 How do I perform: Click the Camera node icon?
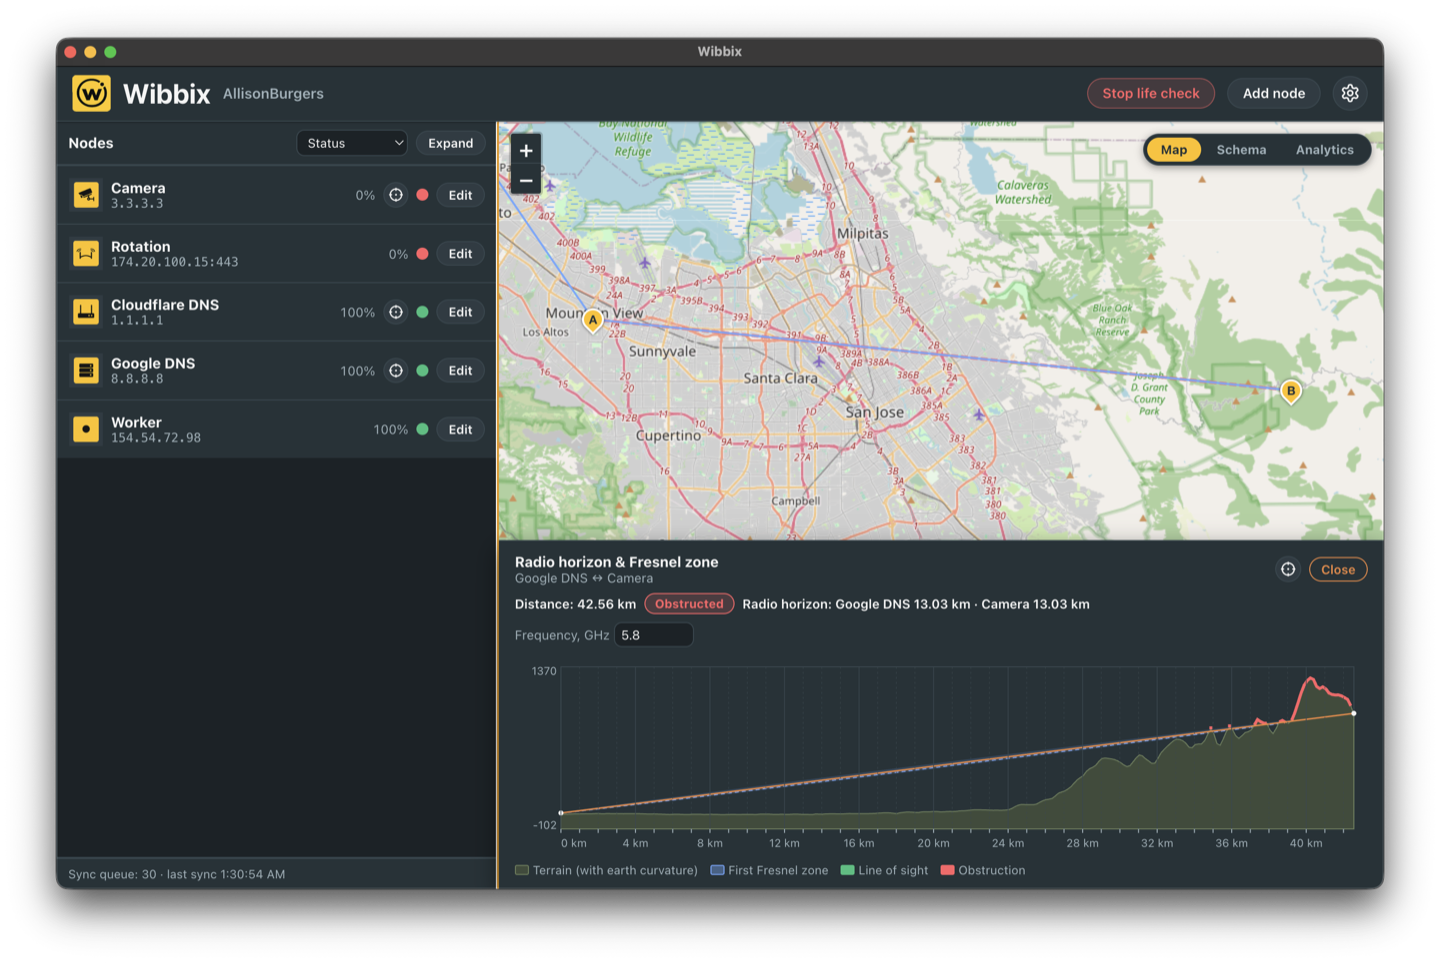86,195
